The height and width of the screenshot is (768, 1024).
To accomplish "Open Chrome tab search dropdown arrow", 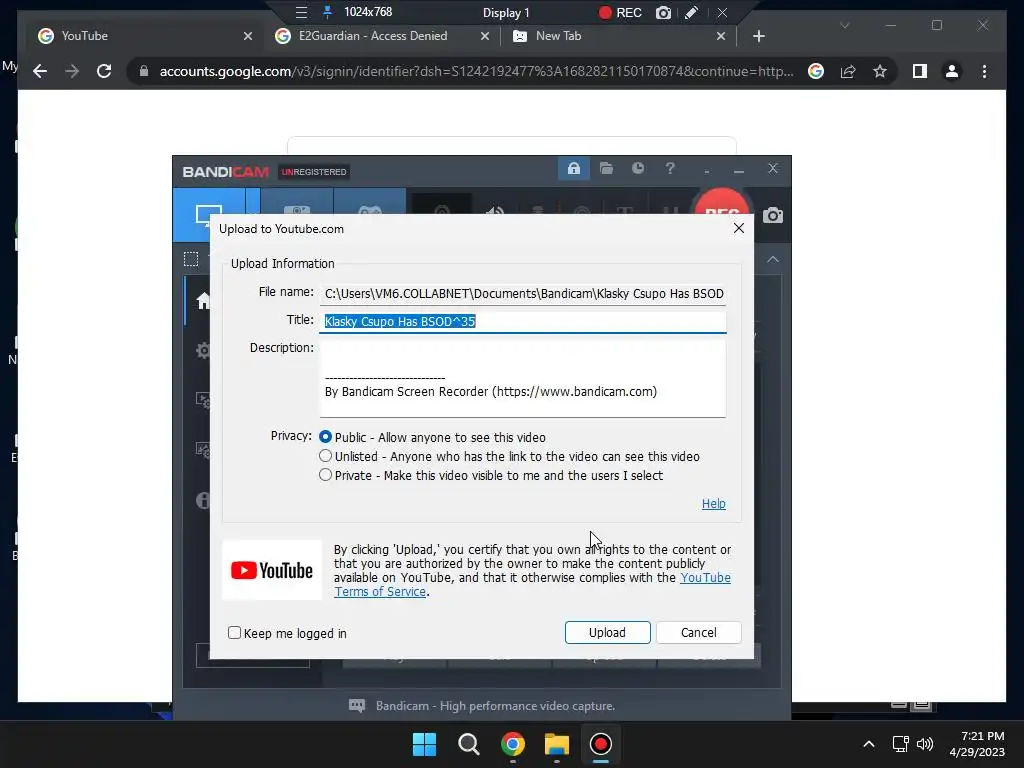I will [x=844, y=25].
